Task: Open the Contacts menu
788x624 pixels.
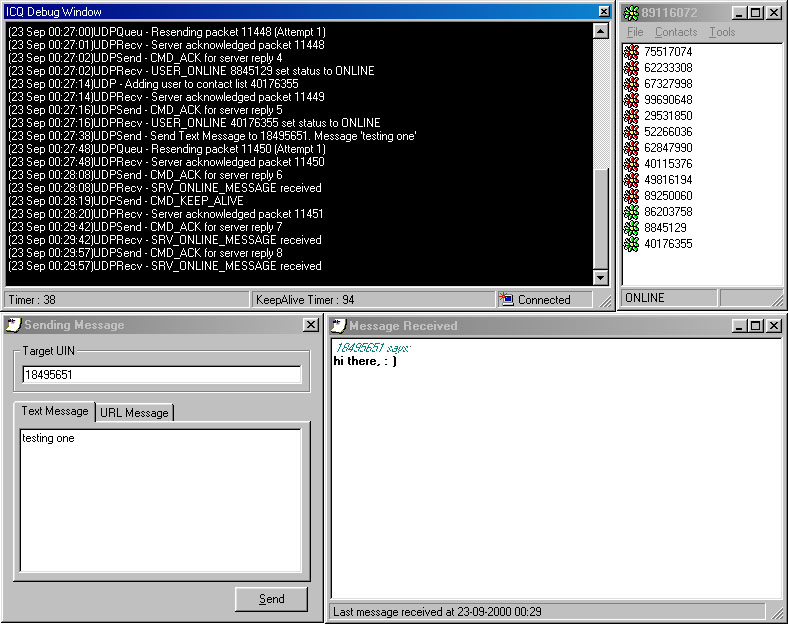Action: coord(676,32)
